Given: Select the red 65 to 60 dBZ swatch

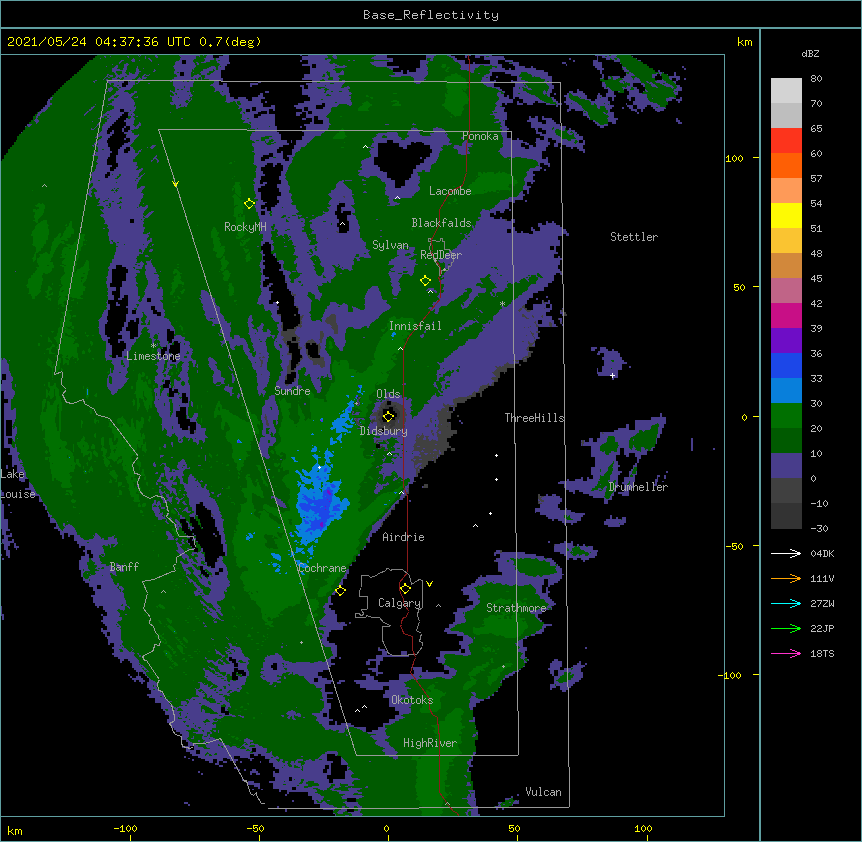Looking at the screenshot, I should (786, 141).
